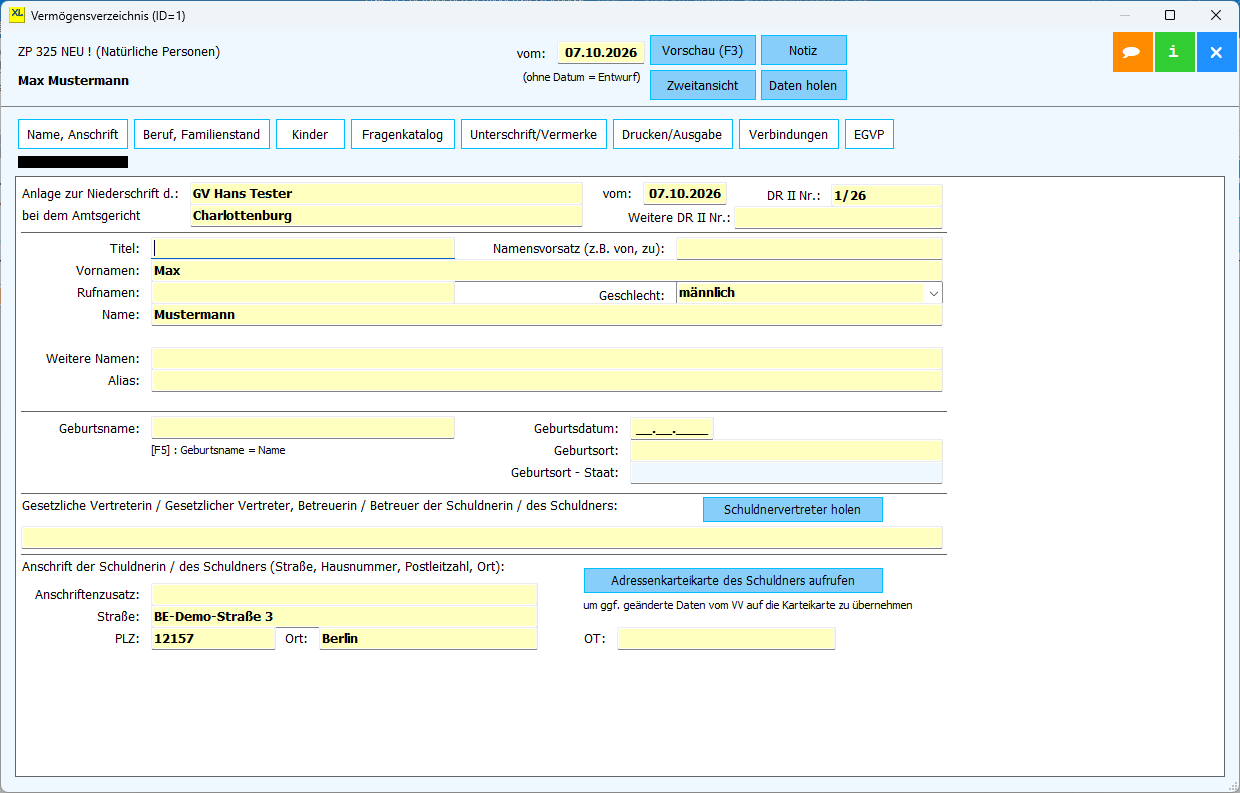Click the Weitere Namen field
The width and height of the screenshot is (1240, 793).
click(547, 358)
